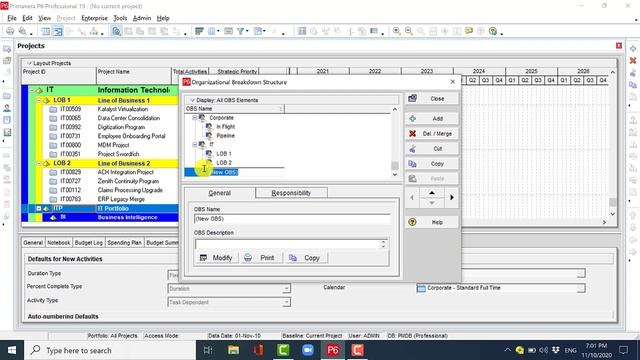Screen dimensions: 640x360
Task: Open the Edit menu
Action: point(27,18)
